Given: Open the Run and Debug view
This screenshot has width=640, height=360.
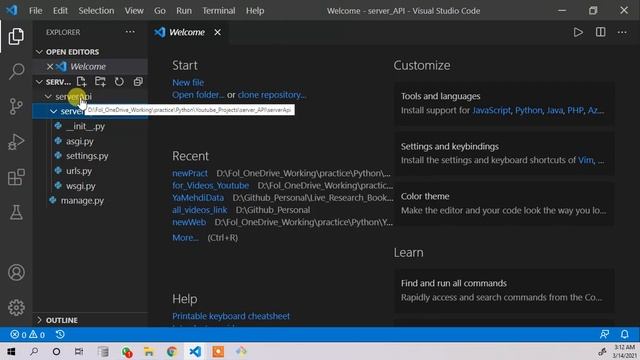Looking at the screenshot, I should coord(16,142).
